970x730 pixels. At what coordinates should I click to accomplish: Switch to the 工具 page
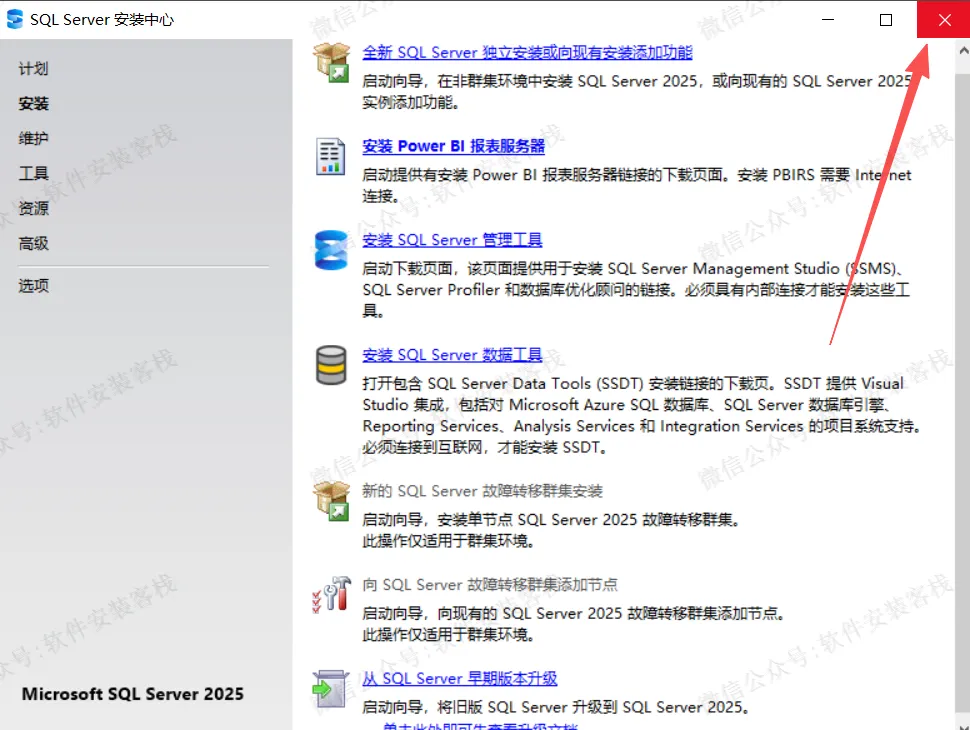pyautogui.click(x=33, y=173)
